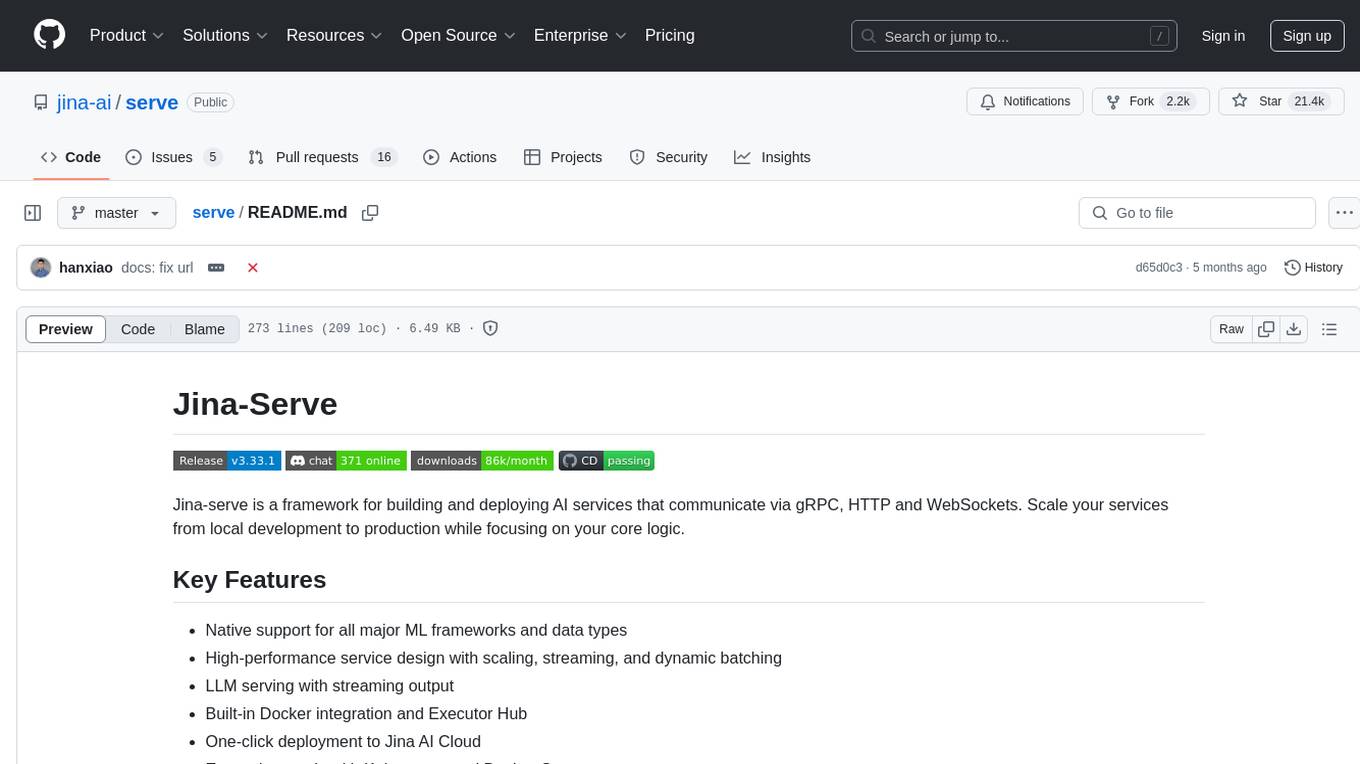Click the chat 371 online badge
Viewport: 1360px width, 764px height.
coord(346,461)
